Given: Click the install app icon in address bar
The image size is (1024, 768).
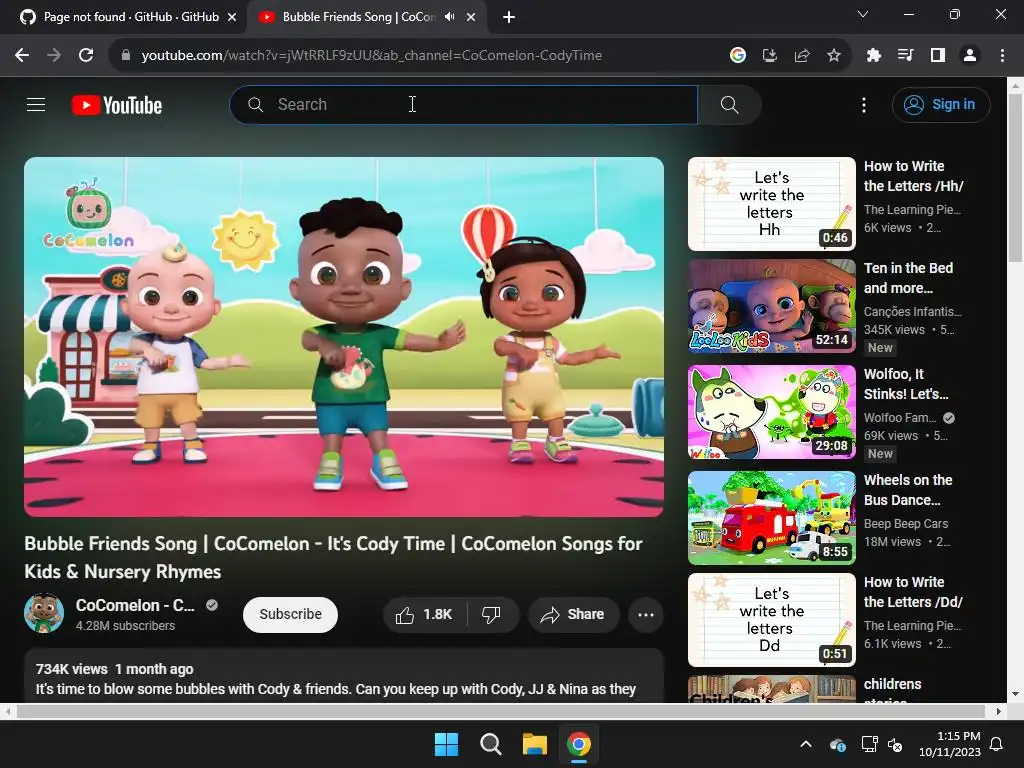Looking at the screenshot, I should pos(770,56).
